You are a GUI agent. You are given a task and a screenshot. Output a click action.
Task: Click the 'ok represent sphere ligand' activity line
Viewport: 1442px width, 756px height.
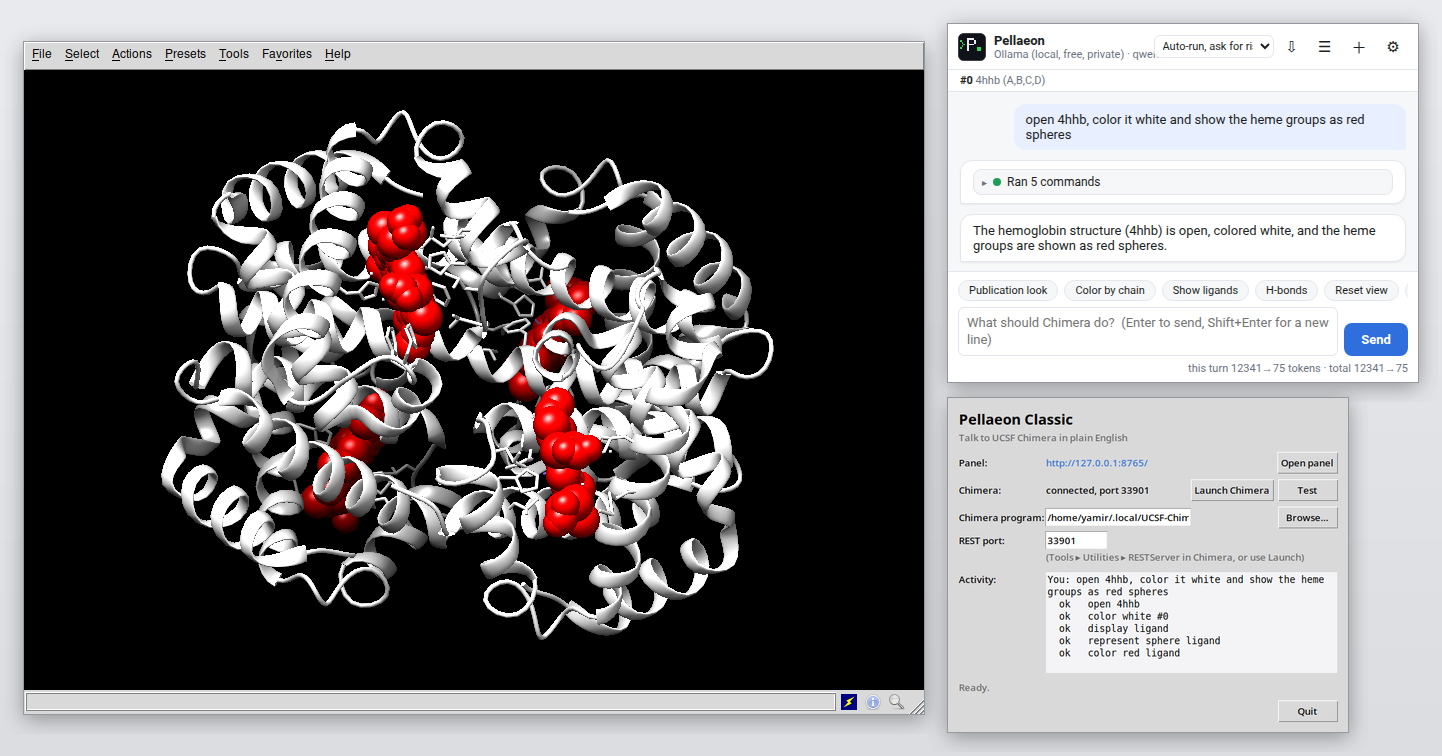click(x=1139, y=641)
